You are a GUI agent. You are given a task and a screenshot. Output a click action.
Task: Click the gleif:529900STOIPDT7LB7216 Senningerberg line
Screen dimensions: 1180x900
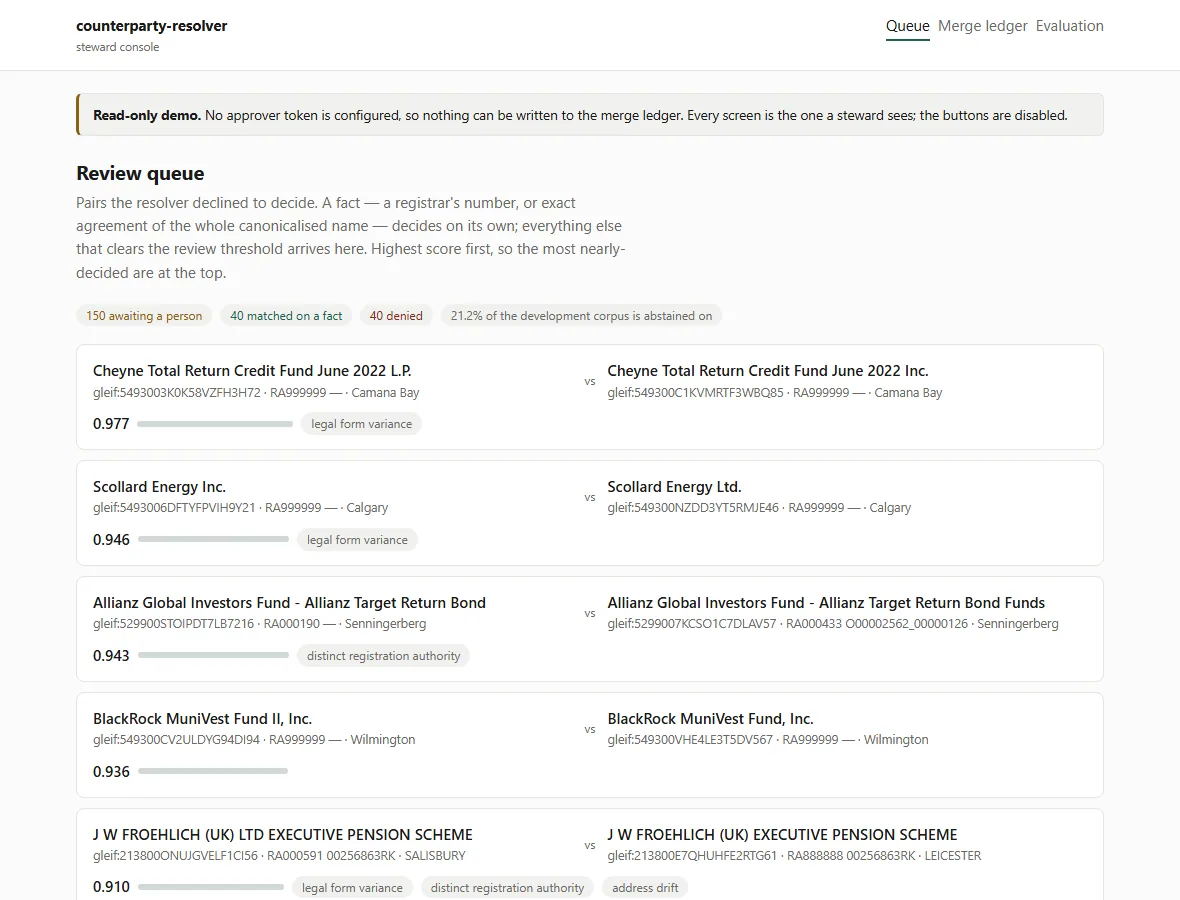pyautogui.click(x=260, y=624)
